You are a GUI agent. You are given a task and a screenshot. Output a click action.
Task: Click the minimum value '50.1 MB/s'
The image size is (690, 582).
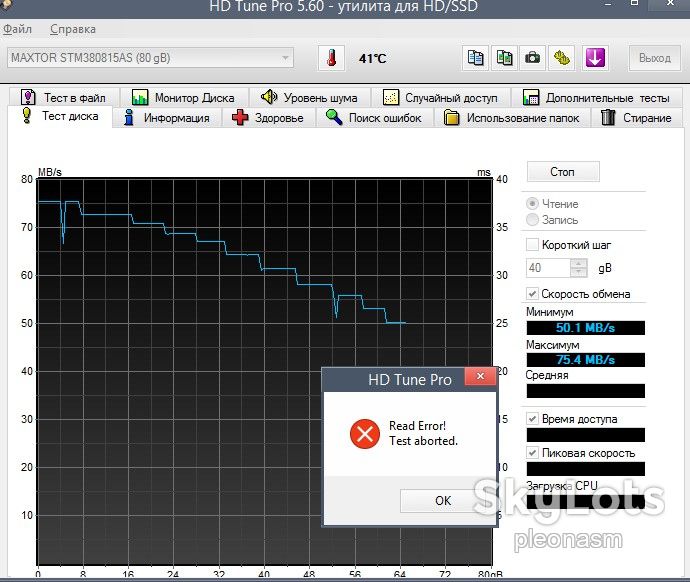(585, 328)
